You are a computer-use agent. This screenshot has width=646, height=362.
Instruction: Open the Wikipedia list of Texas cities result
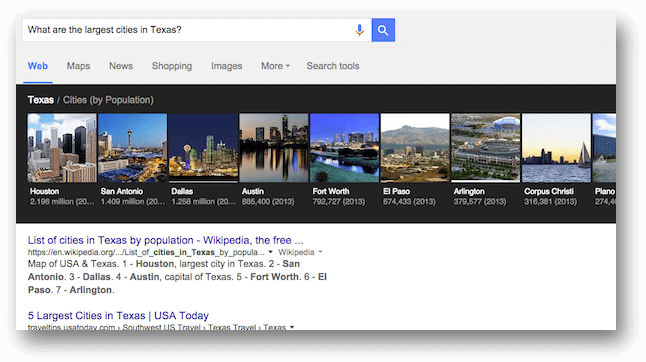pyautogui.click(x=165, y=240)
